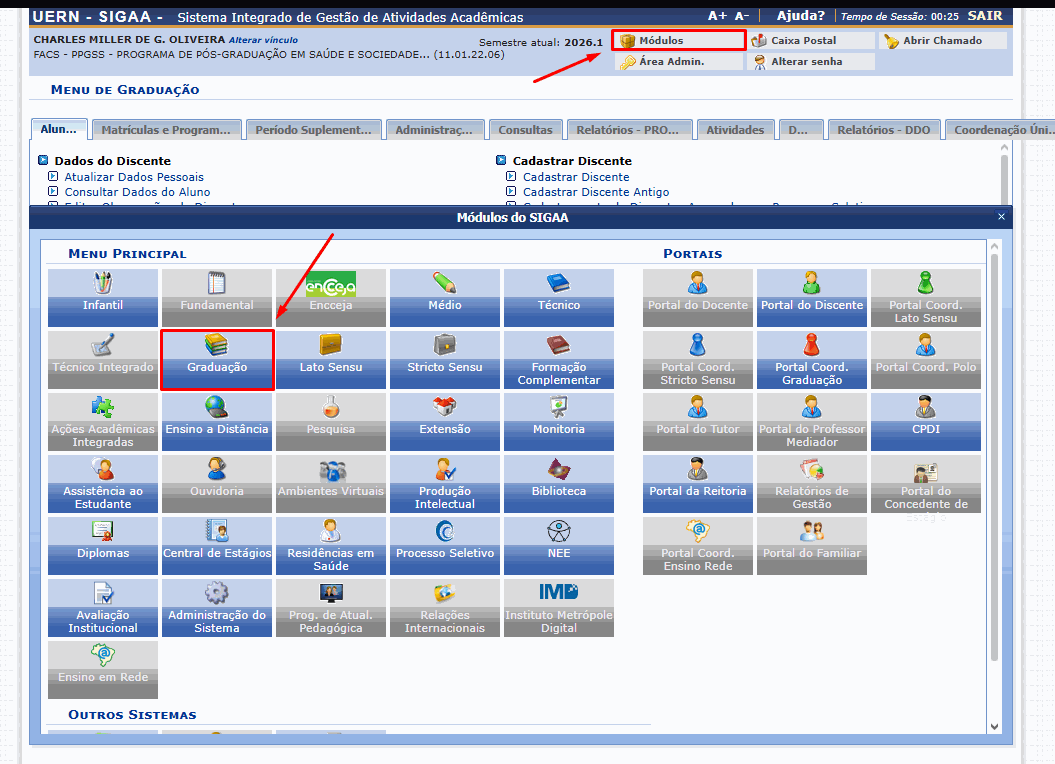Click Alterar vínculo link
The image size is (1055, 764).
coord(263,40)
